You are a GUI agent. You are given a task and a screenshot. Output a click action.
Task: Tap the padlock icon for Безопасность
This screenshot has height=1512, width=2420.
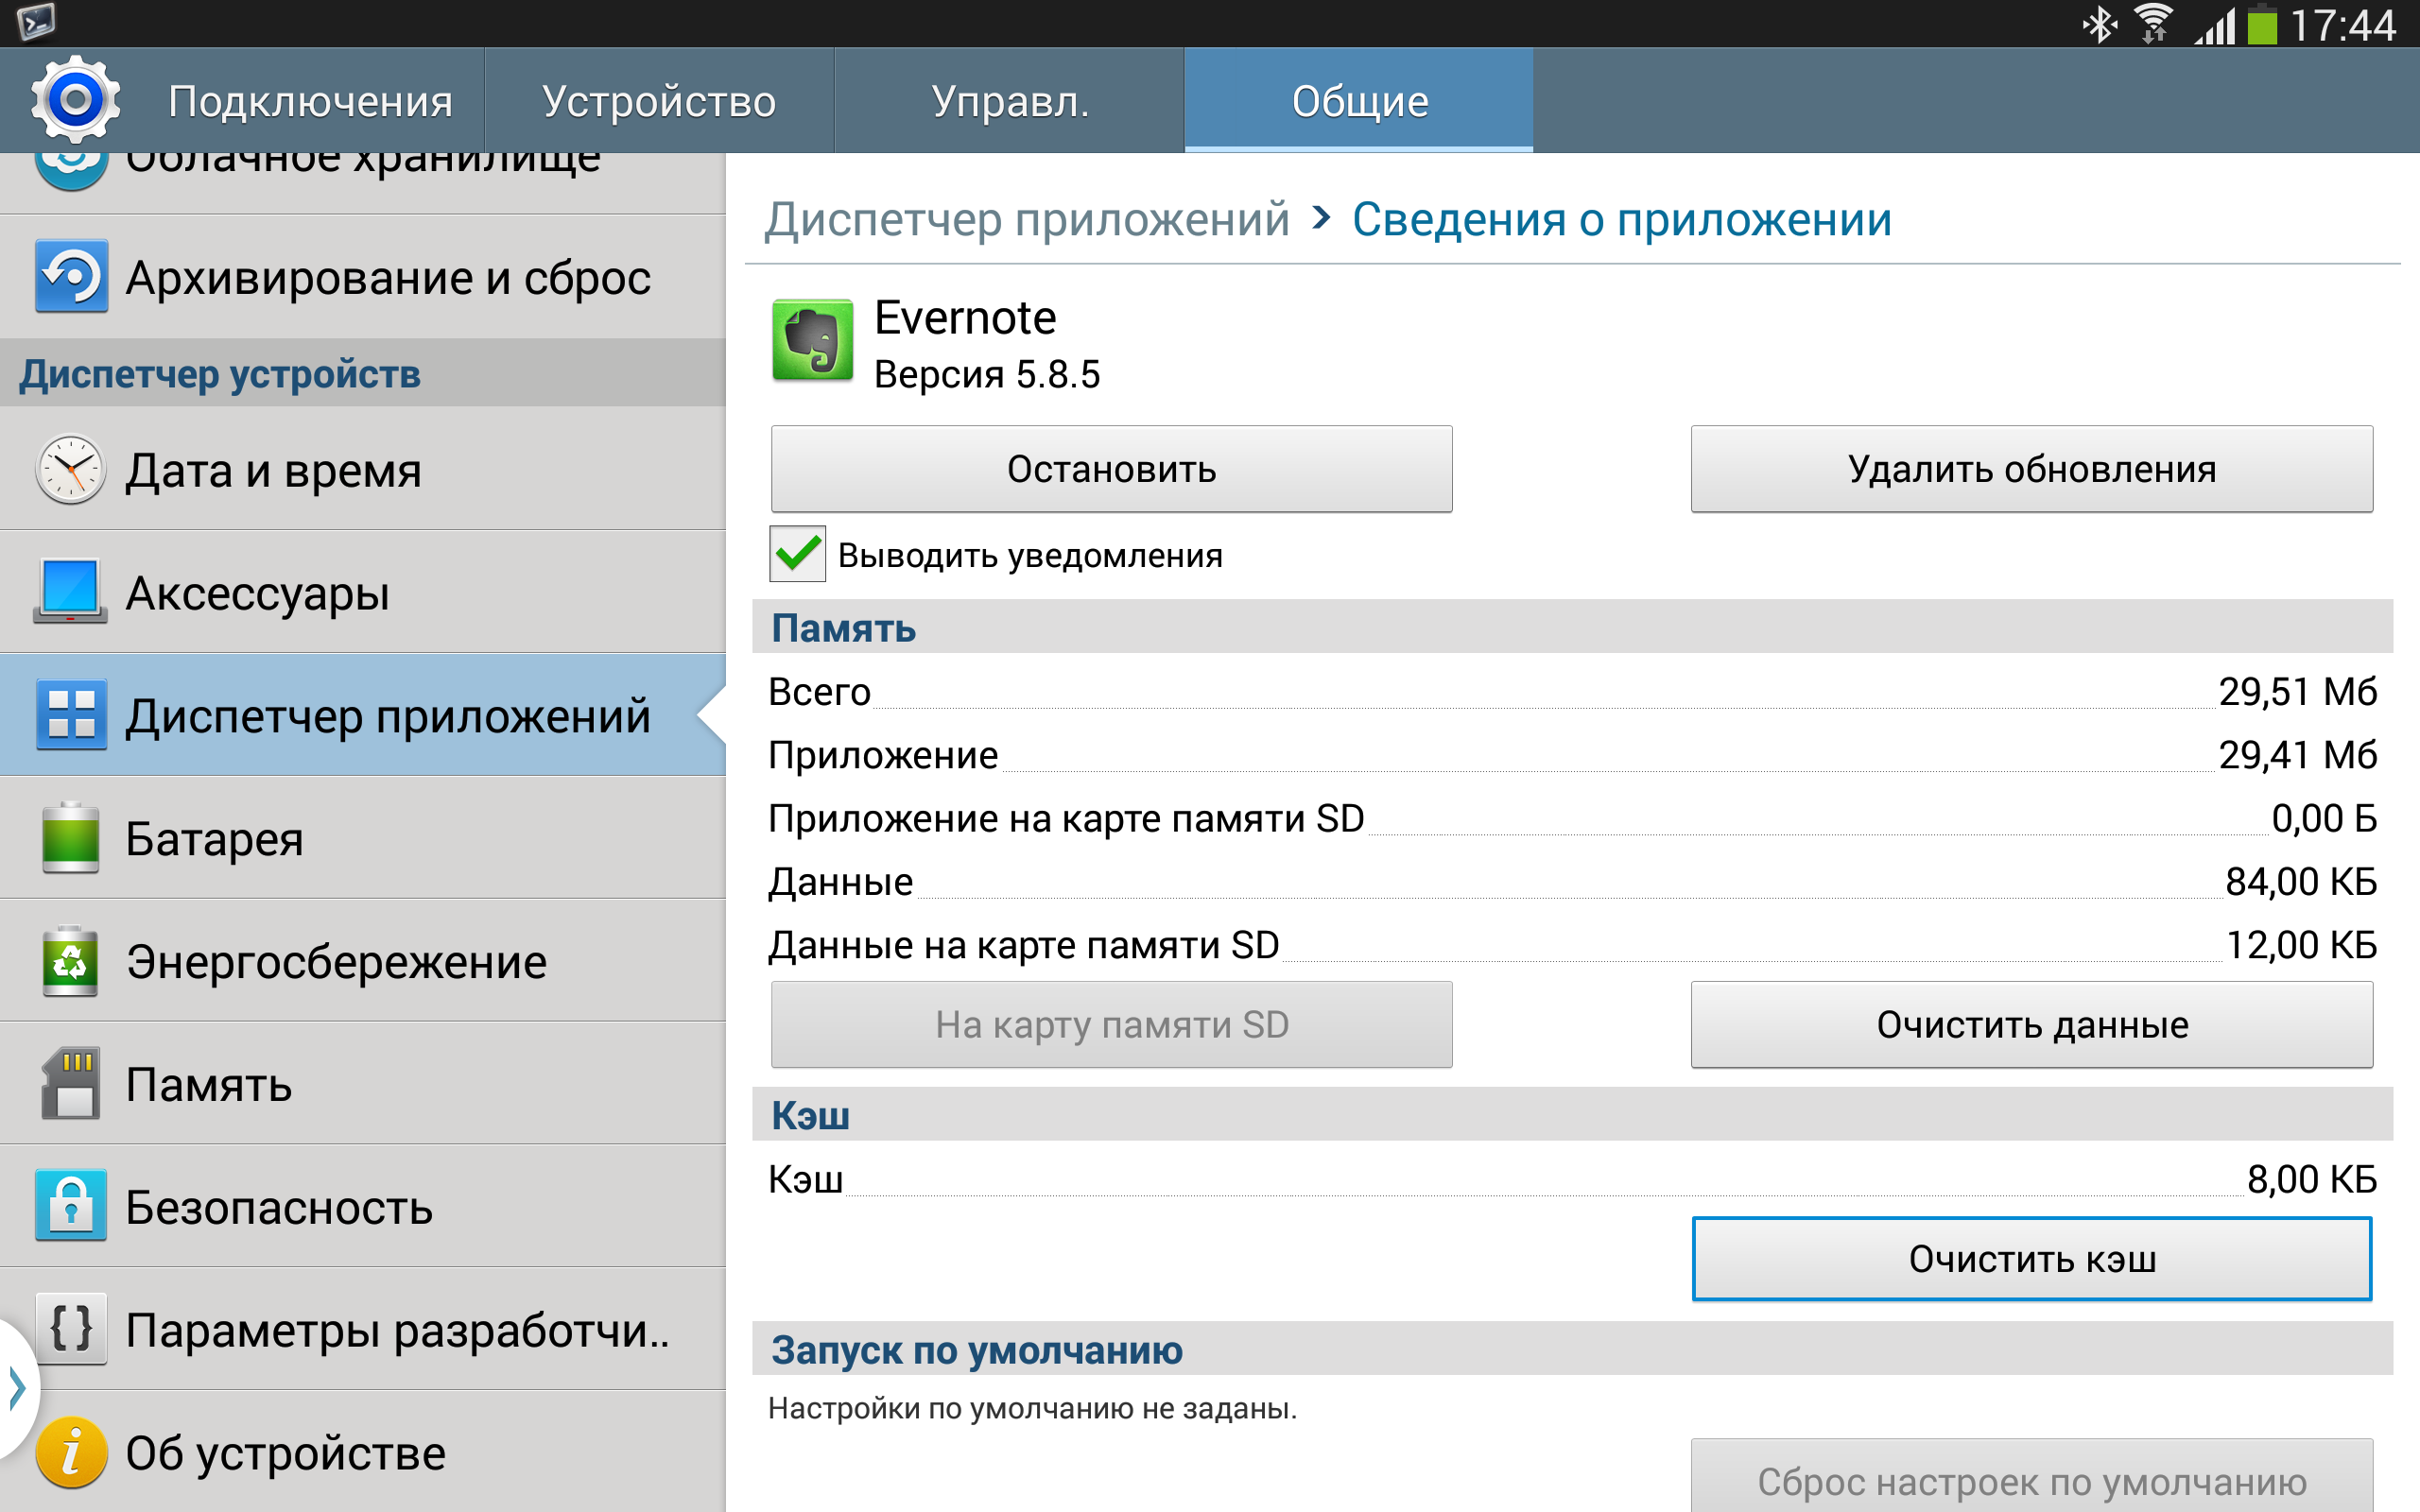coord(70,1206)
